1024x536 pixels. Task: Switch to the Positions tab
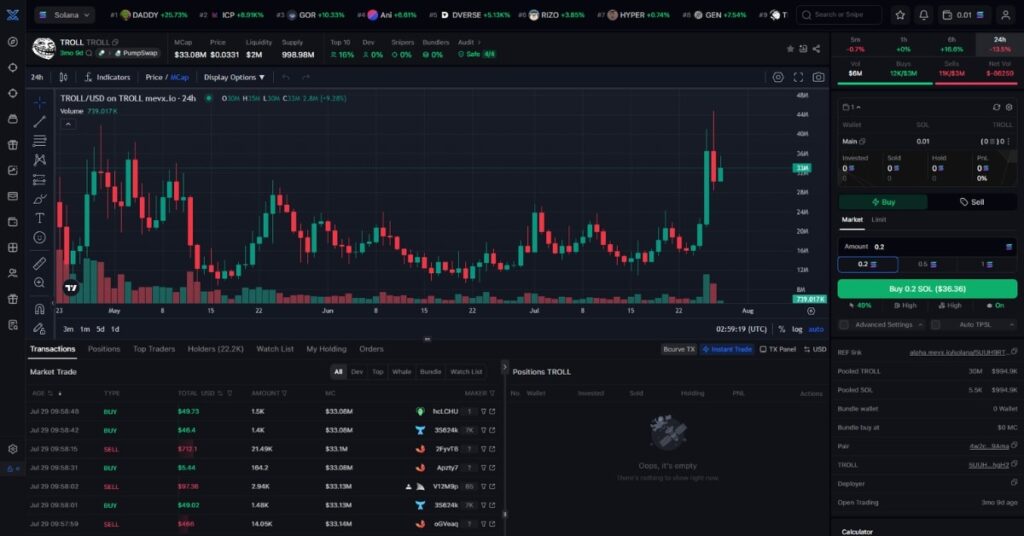point(104,349)
